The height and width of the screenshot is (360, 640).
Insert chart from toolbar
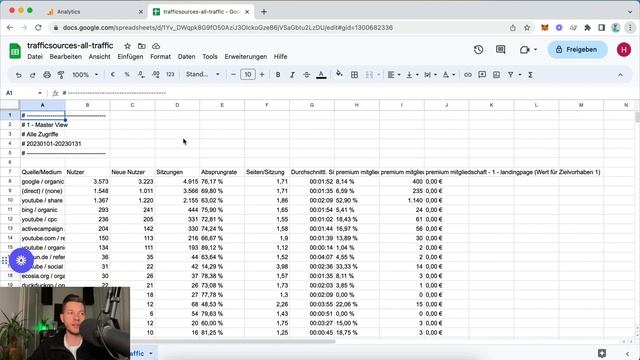(496, 75)
